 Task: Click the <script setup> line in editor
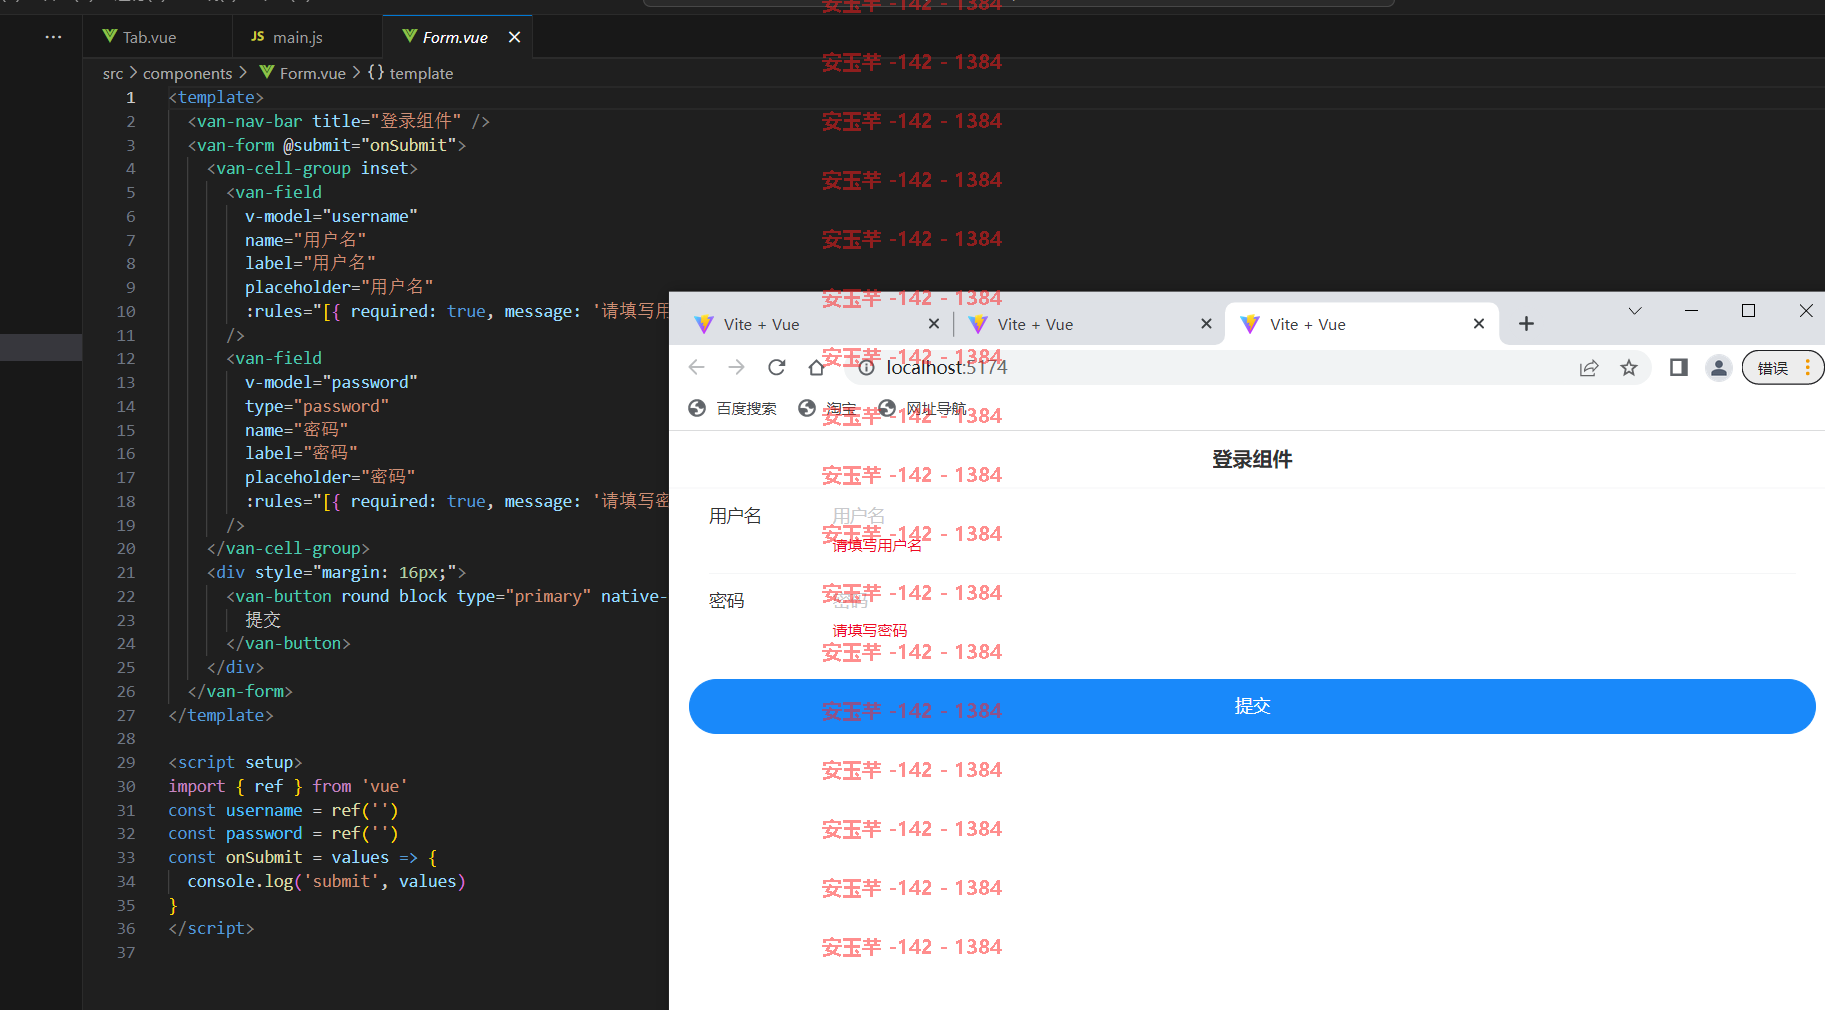(x=235, y=762)
